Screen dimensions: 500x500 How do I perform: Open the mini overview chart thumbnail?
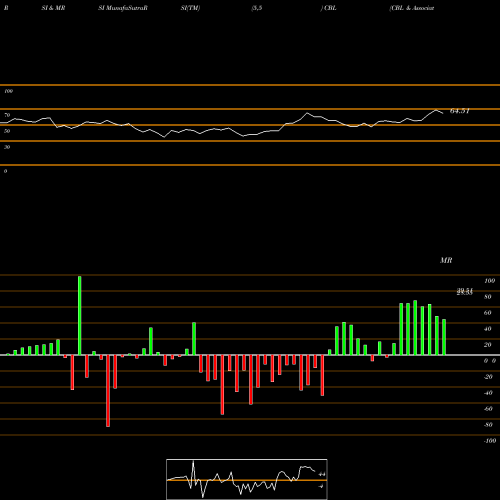pos(247,479)
